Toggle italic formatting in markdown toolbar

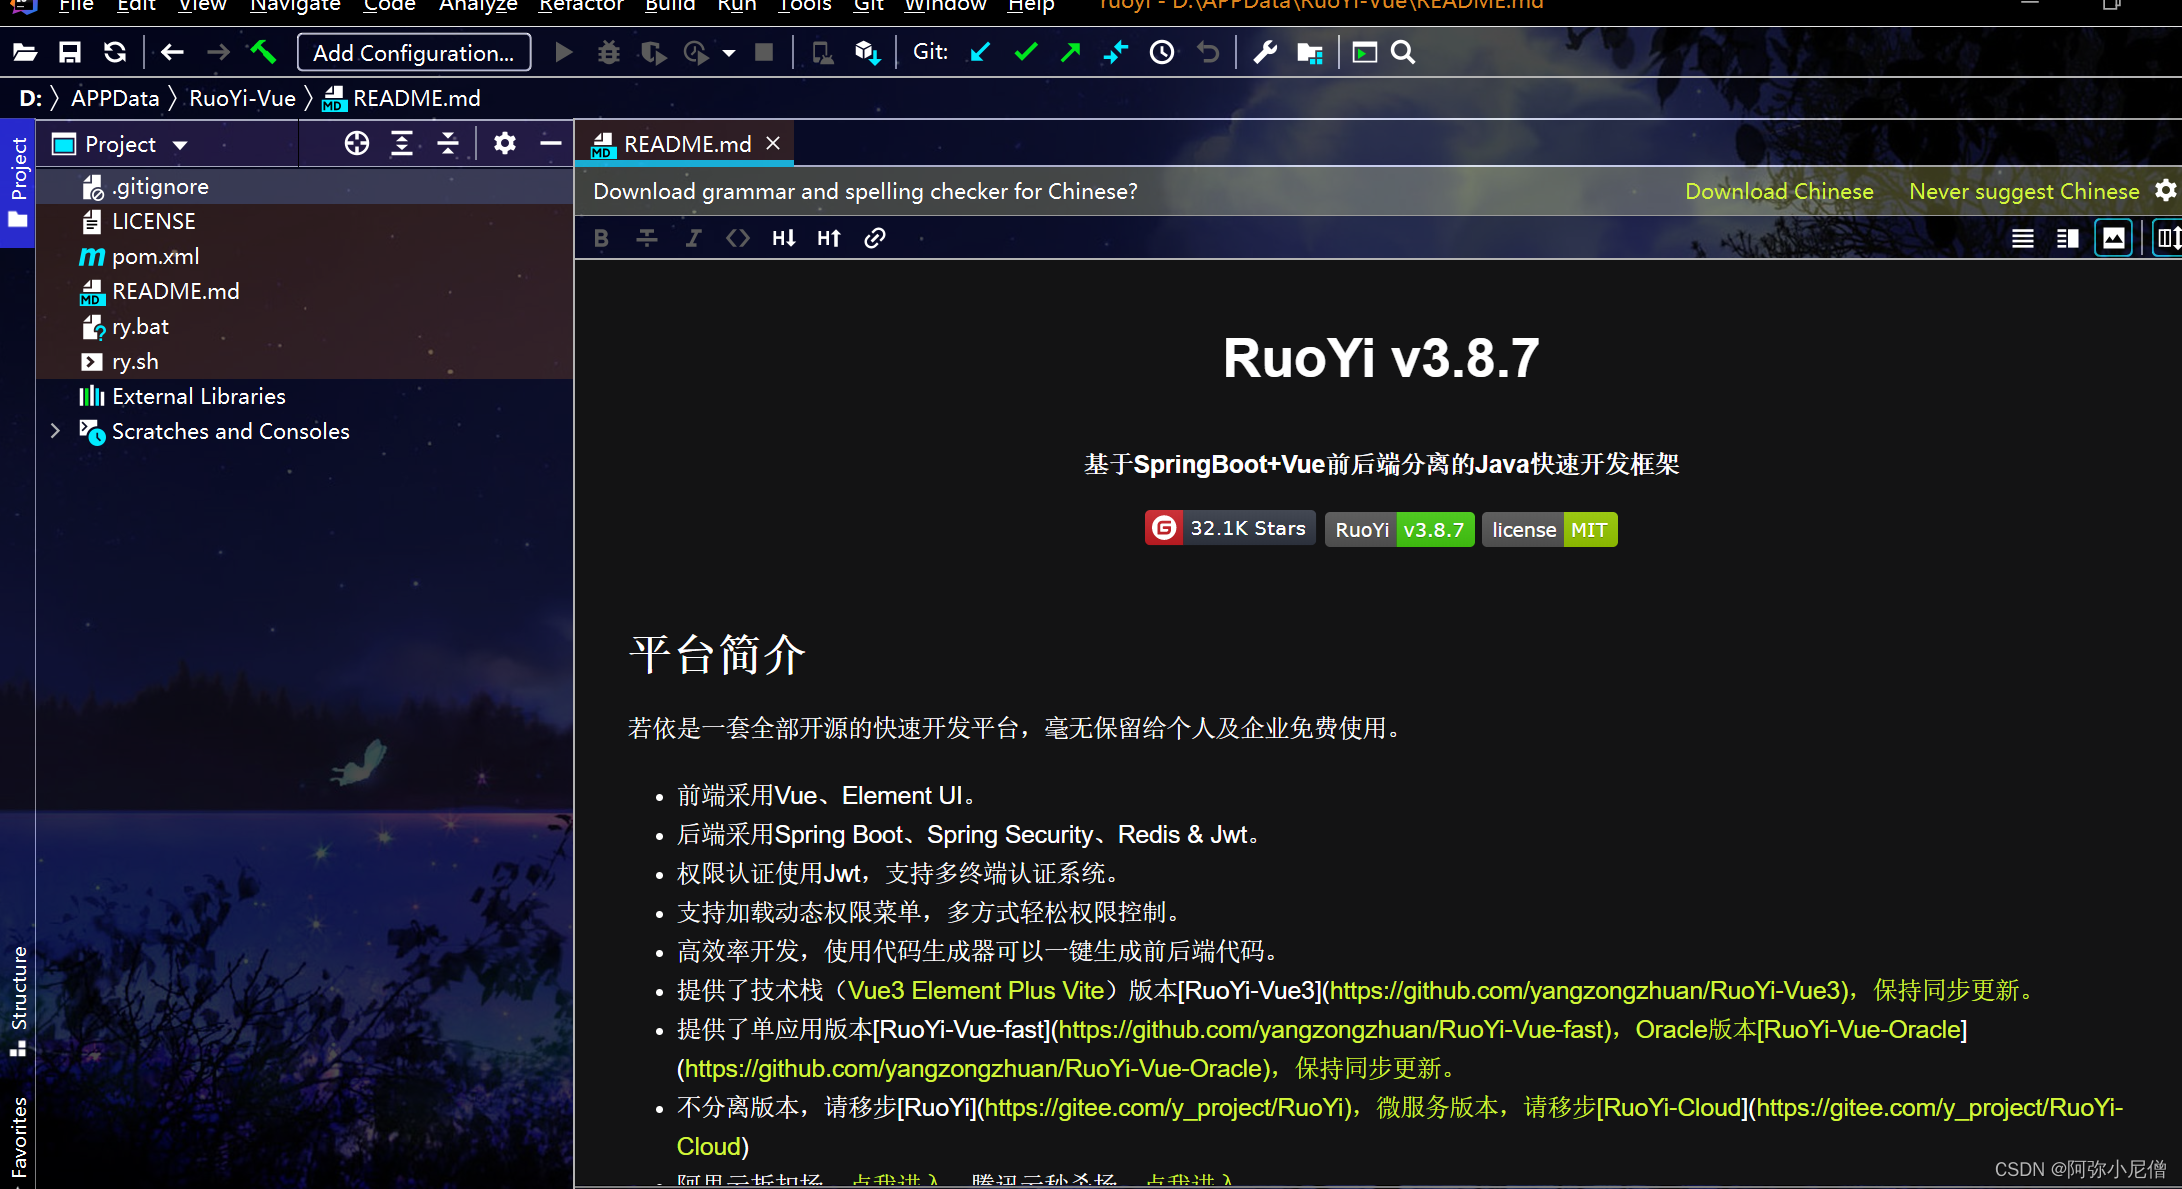(692, 238)
